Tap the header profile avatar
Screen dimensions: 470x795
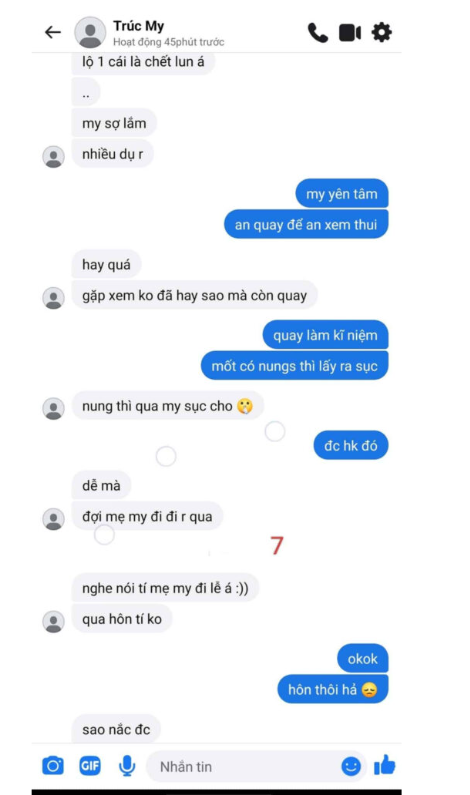click(x=90, y=32)
